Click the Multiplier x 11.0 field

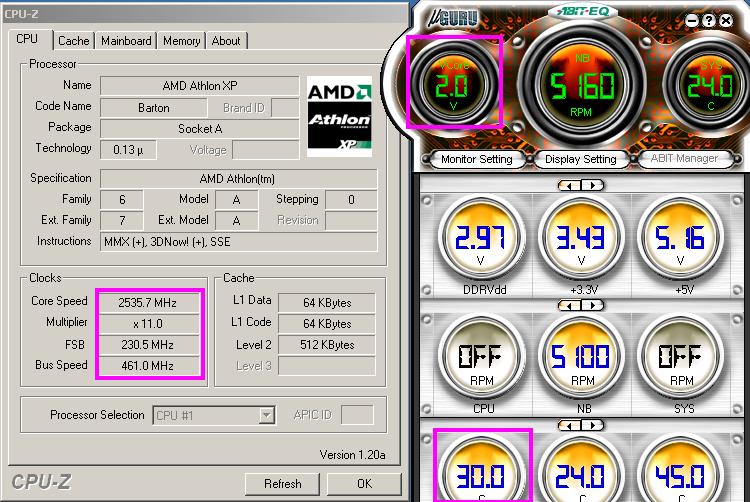click(x=148, y=324)
